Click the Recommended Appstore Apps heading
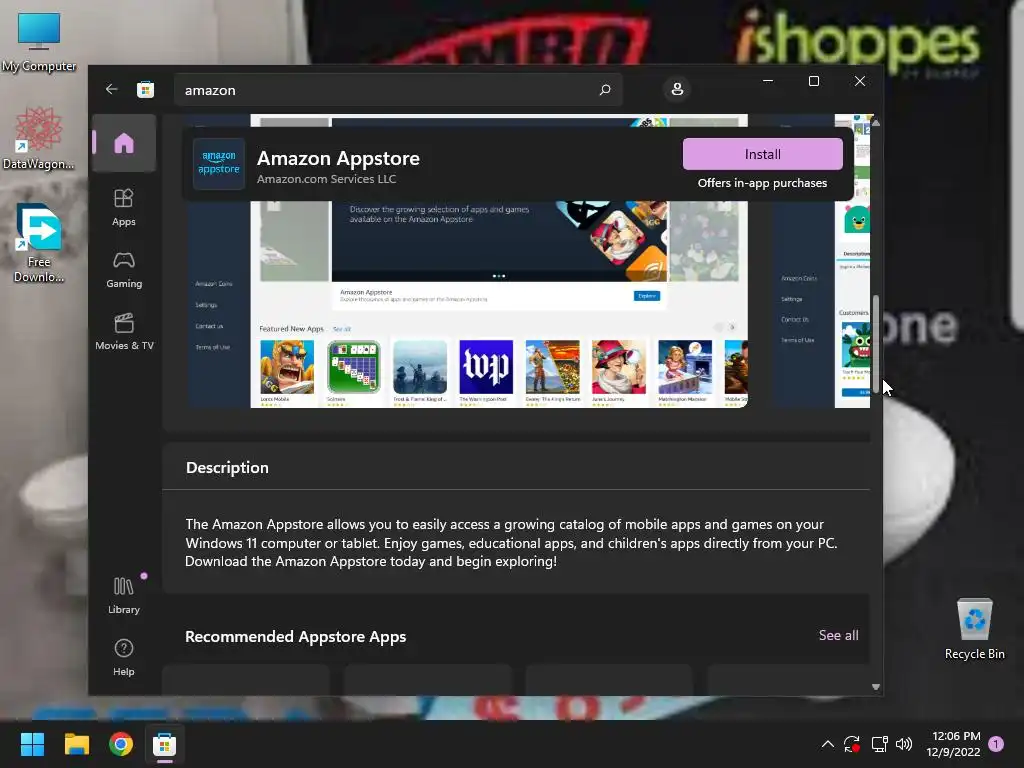 tap(295, 637)
